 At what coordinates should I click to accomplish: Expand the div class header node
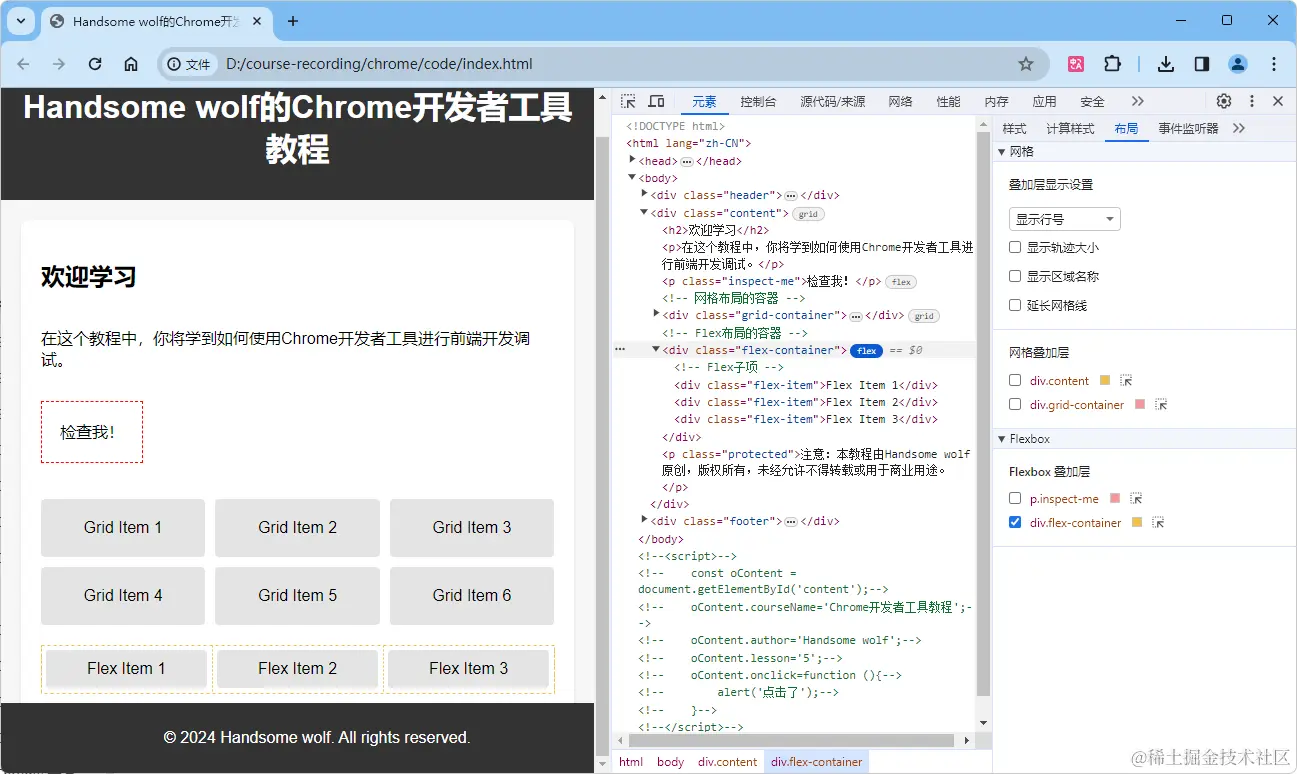tap(644, 195)
